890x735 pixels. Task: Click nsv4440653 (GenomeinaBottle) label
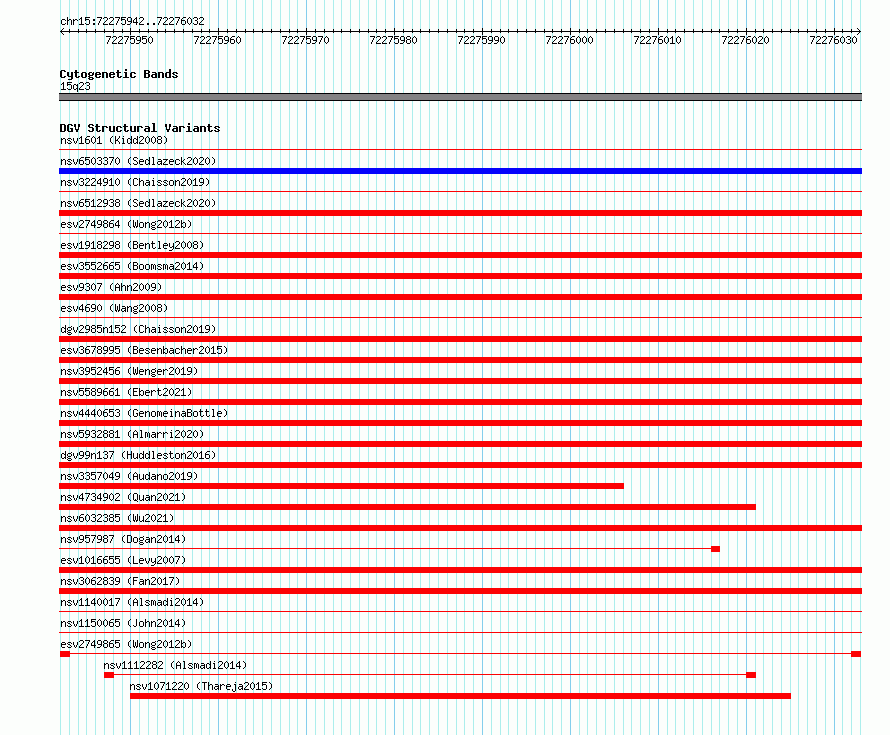click(x=144, y=413)
